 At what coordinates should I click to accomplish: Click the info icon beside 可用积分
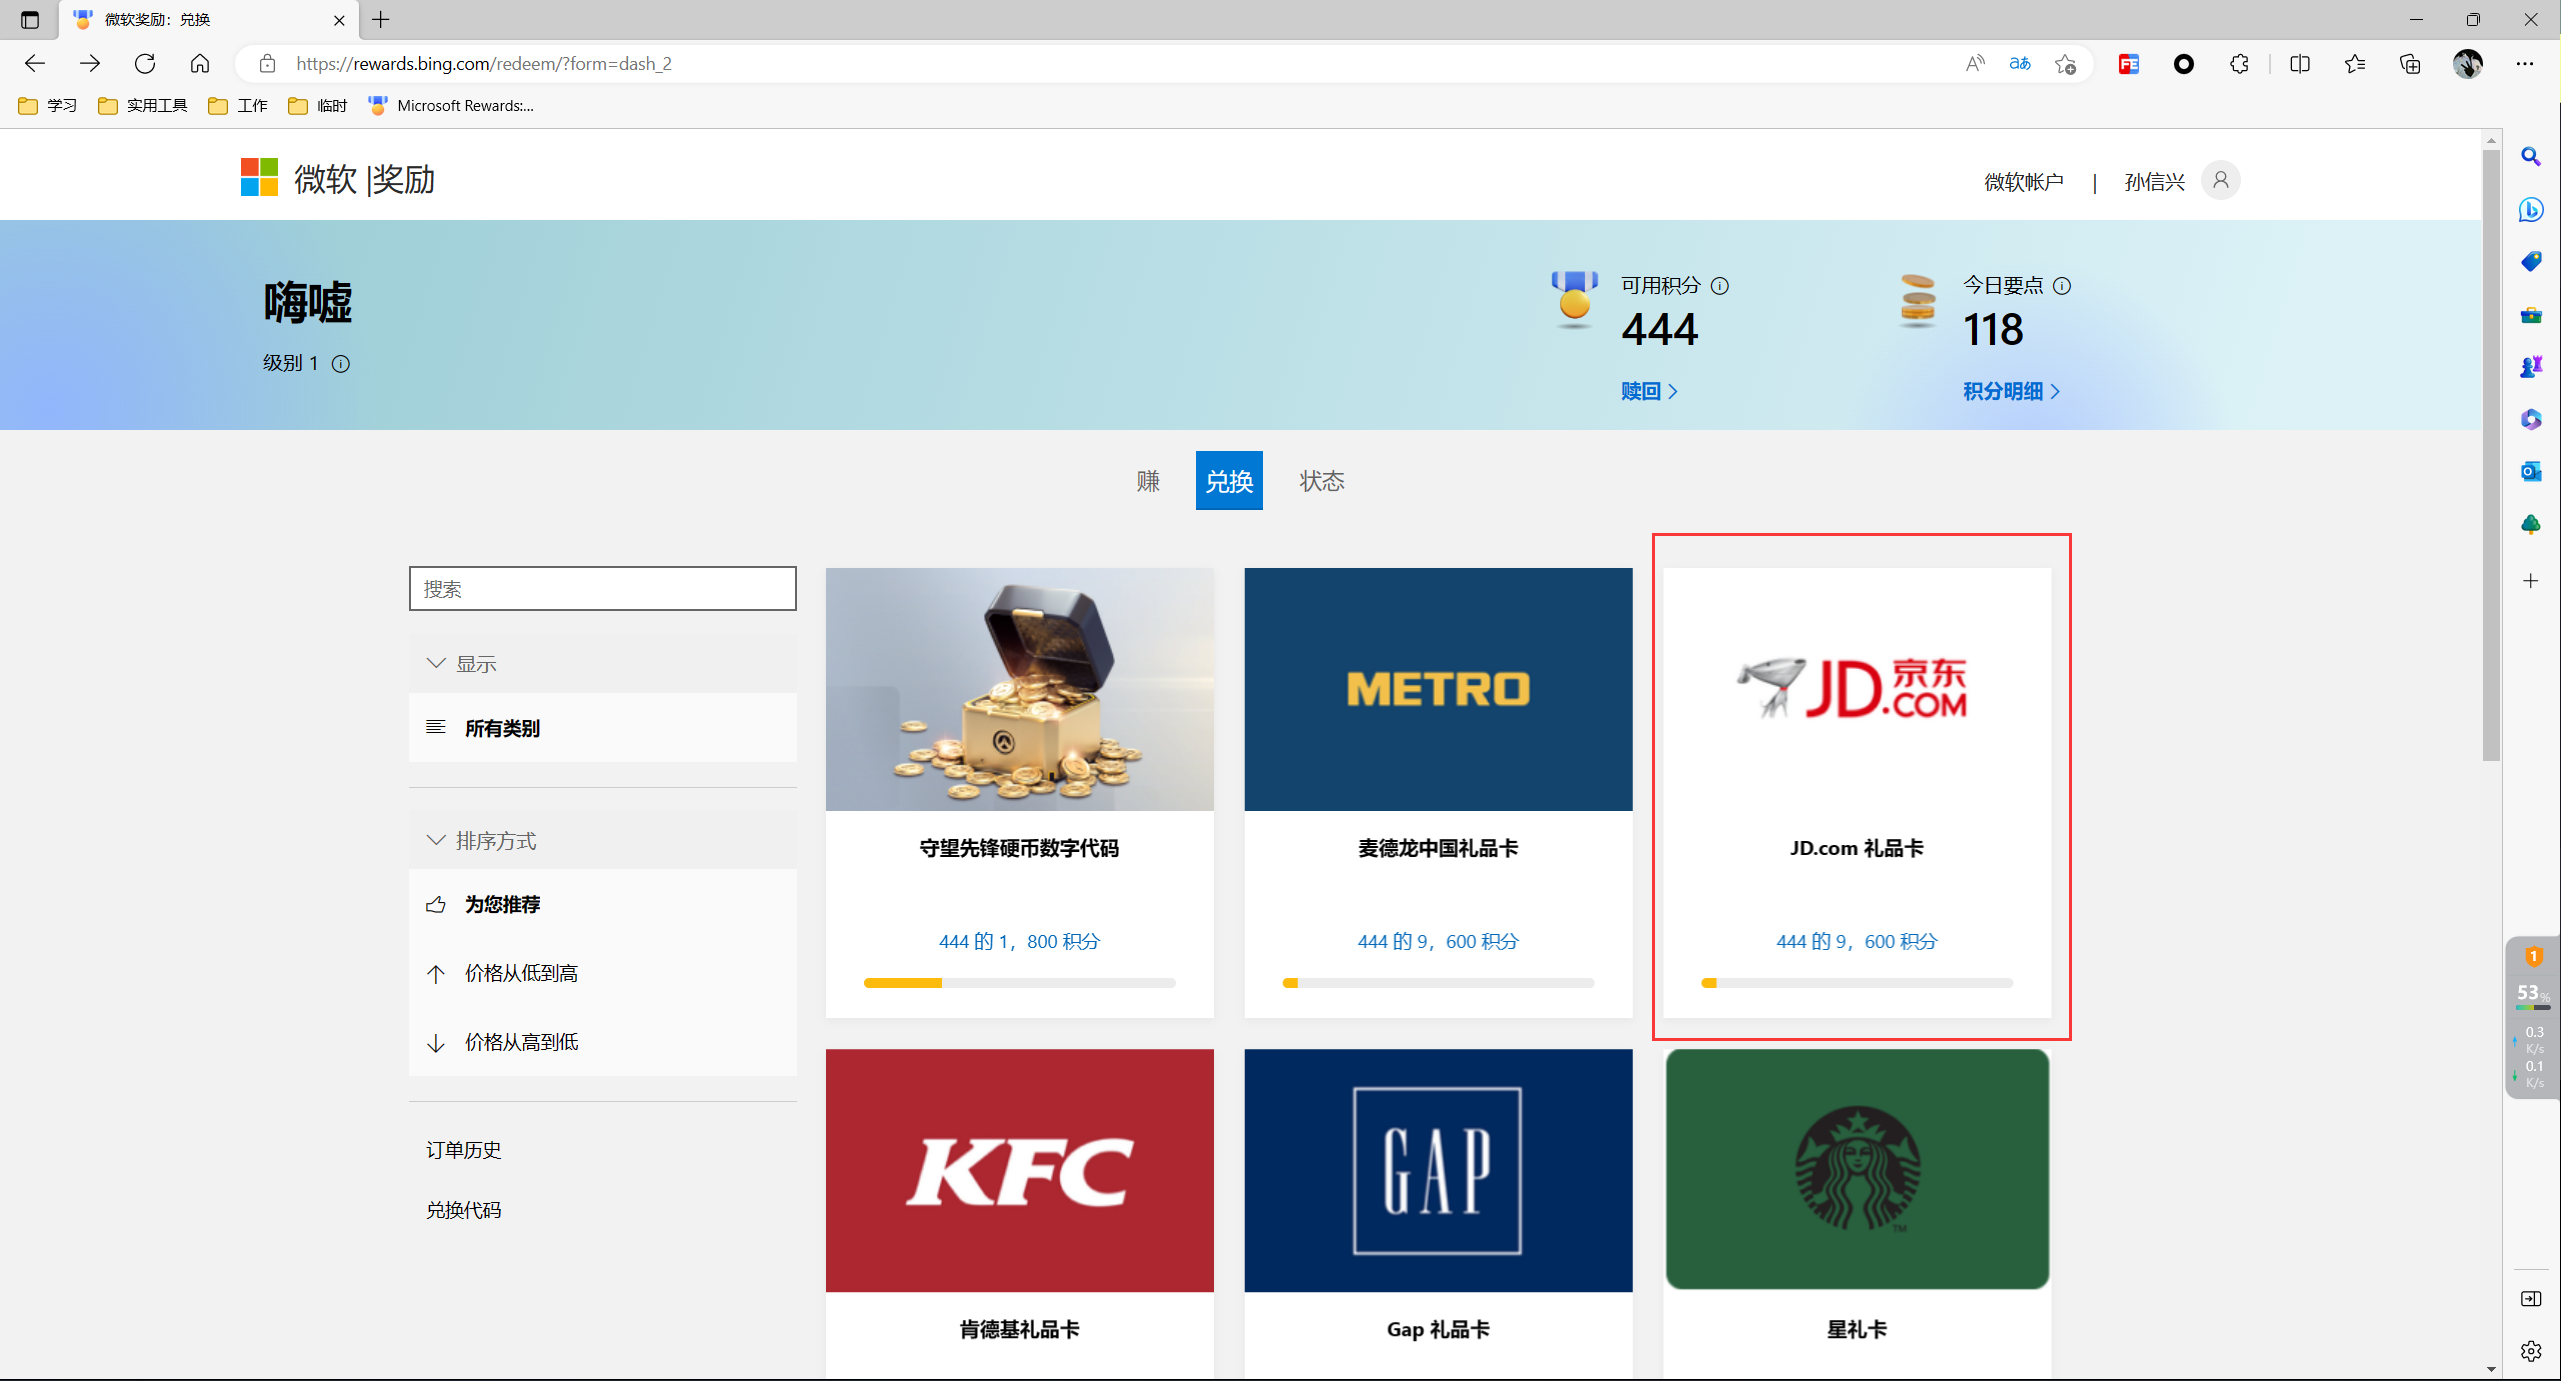1720,286
